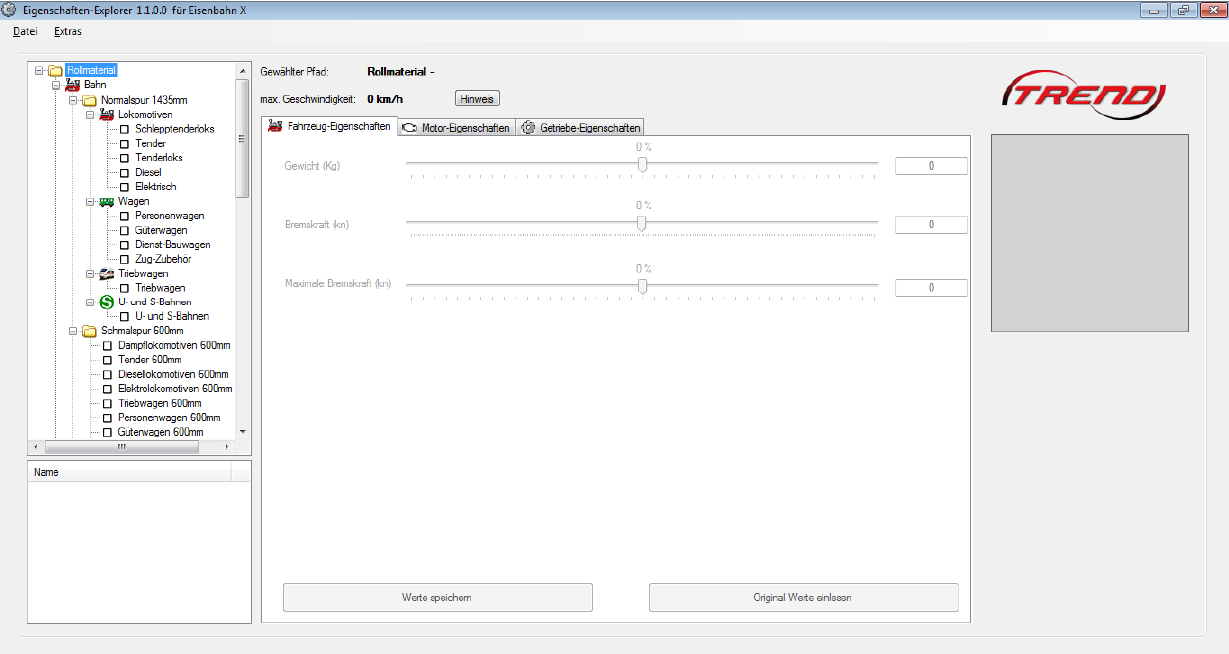
Task: Enable the Dampflokomotiven 600mm checkbox
Action: pos(108,346)
